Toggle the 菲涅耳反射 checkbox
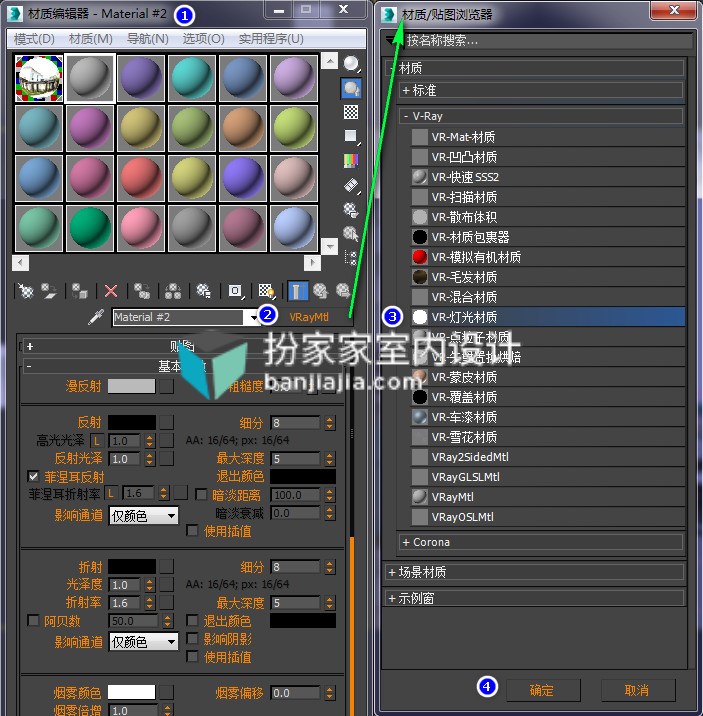This screenshot has height=716, width=703. click(33, 477)
